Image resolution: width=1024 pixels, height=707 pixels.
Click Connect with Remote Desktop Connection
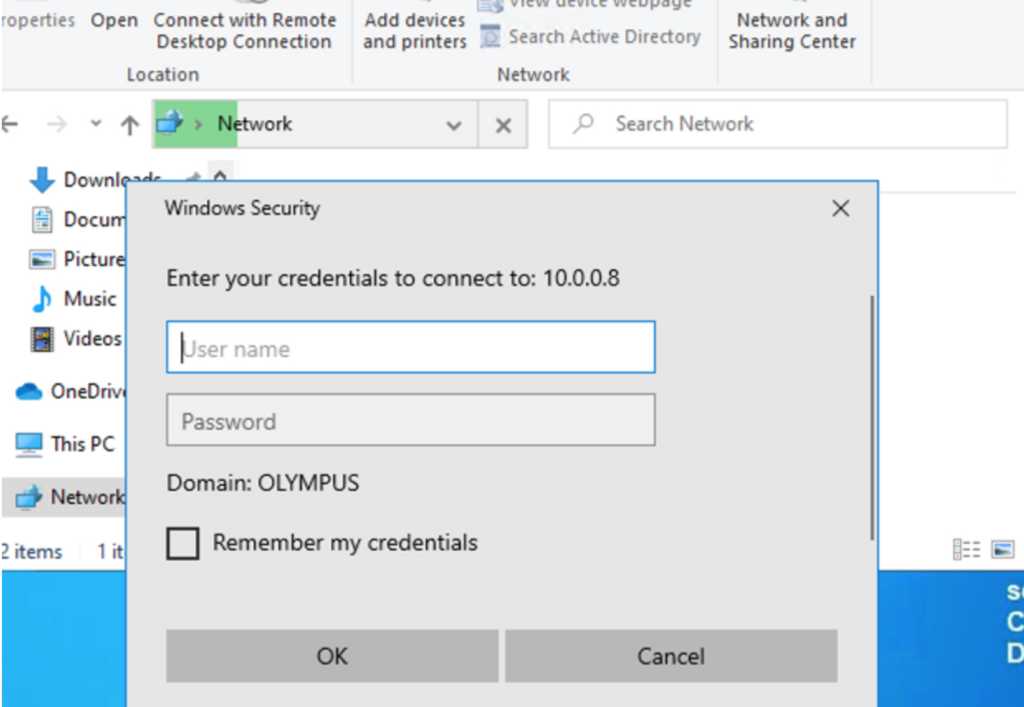244,31
